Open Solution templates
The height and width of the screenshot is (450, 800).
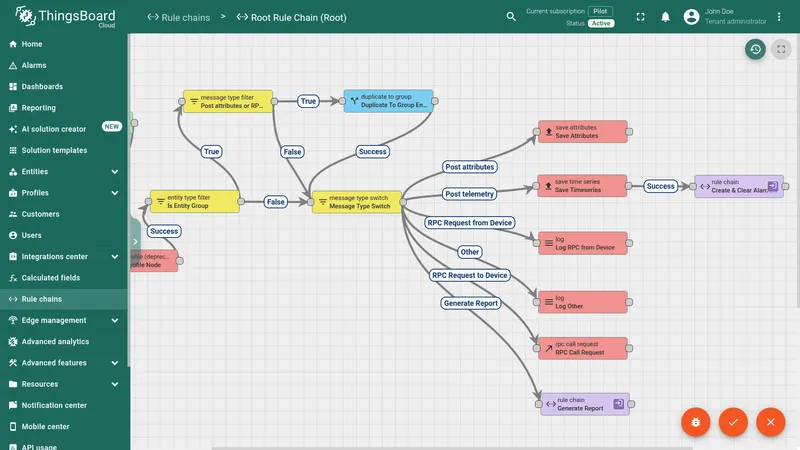64,151
